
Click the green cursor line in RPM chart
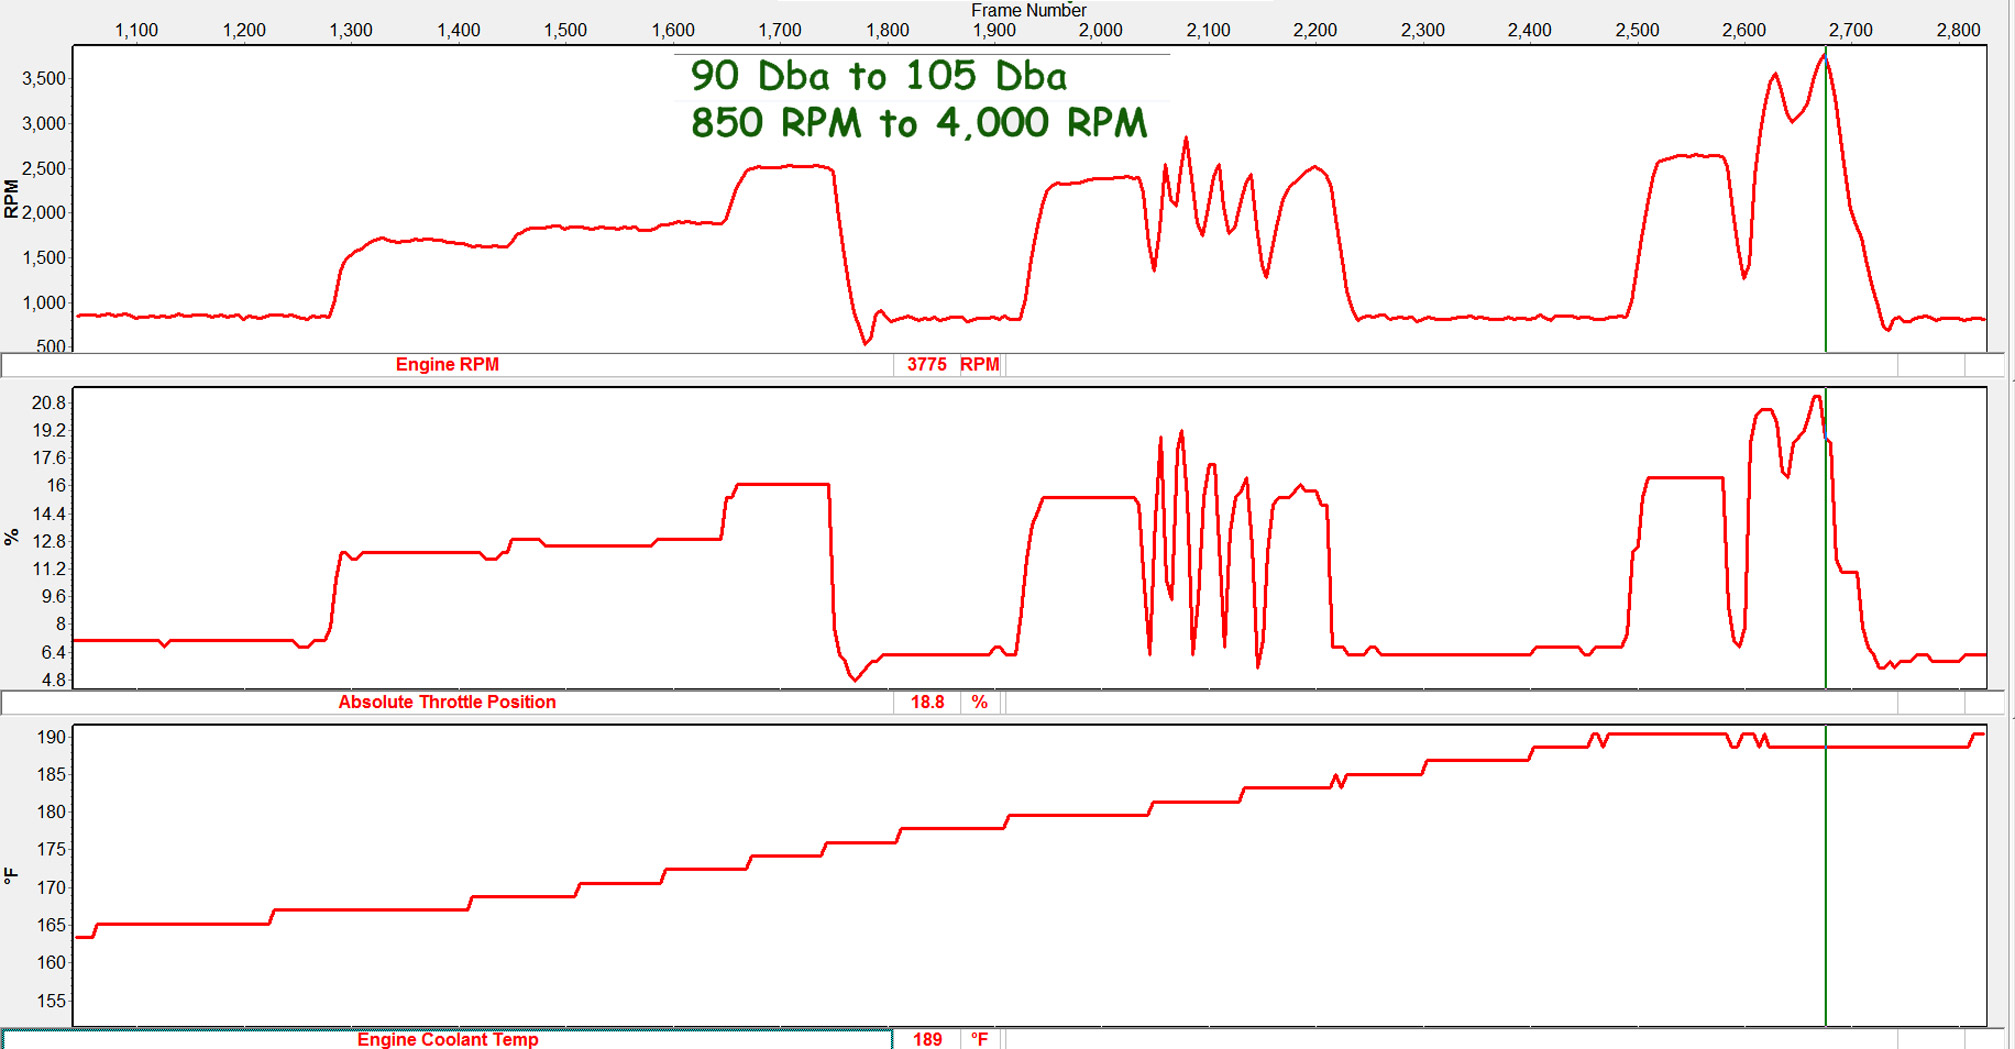point(1826,250)
